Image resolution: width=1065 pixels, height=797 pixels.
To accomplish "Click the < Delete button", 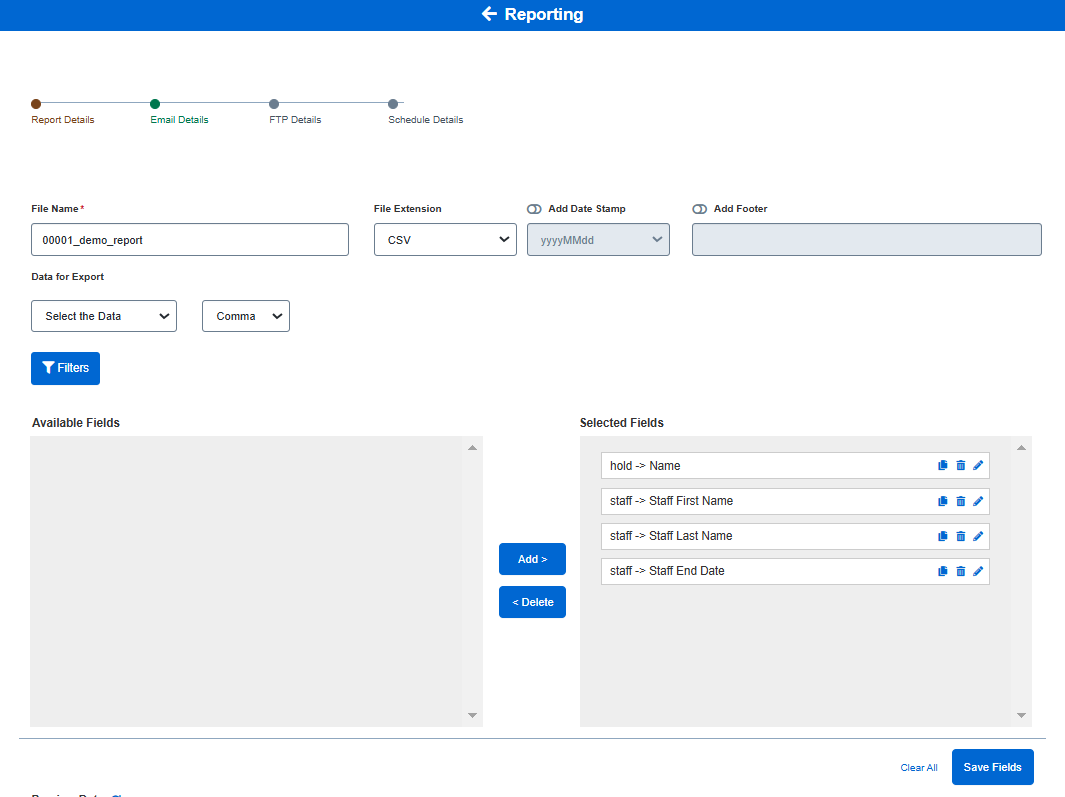I will coord(532,602).
